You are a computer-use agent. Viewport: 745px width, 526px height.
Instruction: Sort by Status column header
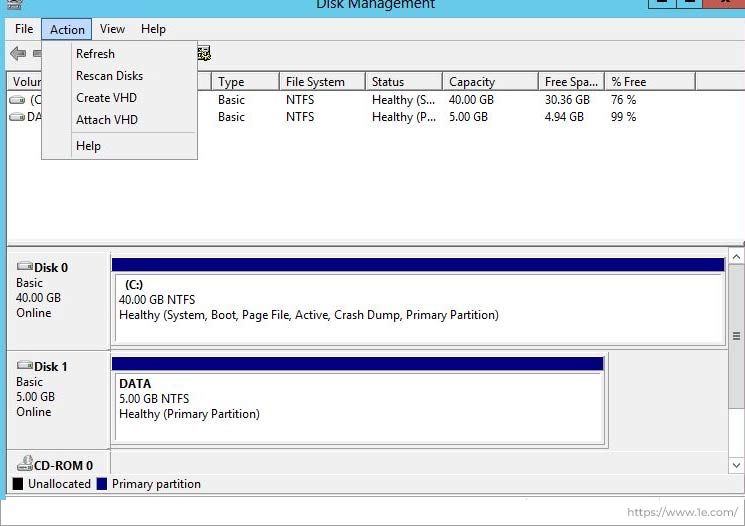[404, 82]
